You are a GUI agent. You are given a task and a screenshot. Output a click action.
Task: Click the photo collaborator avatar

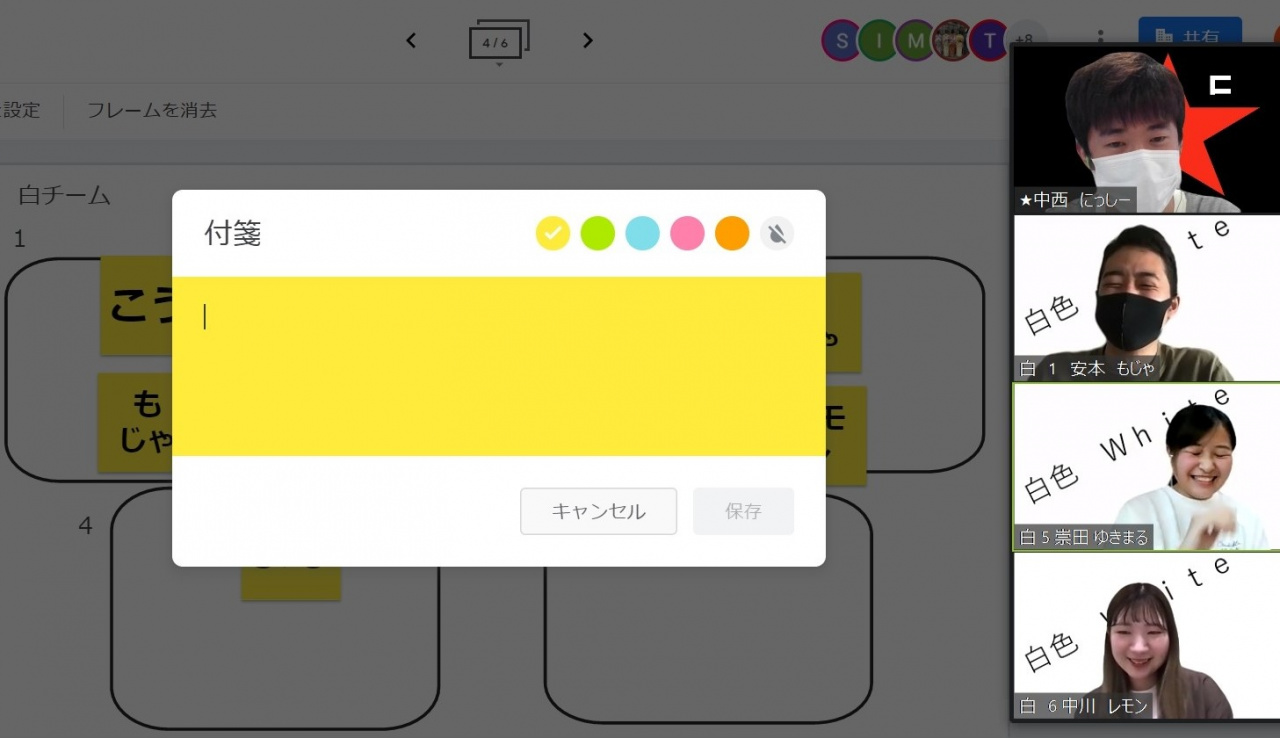click(x=952, y=41)
